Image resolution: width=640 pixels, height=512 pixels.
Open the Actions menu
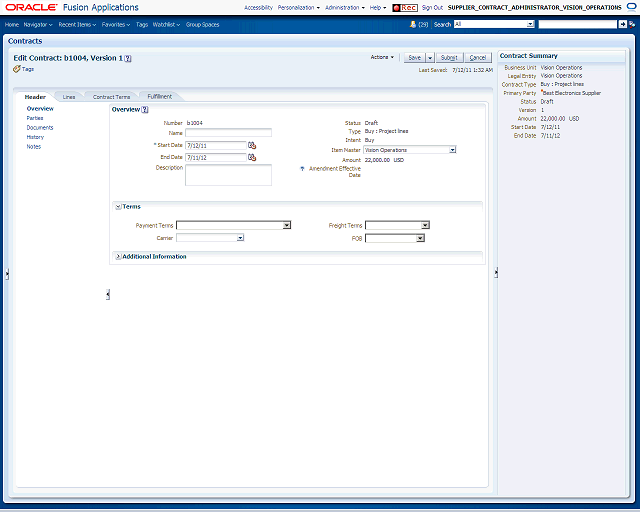[382, 57]
